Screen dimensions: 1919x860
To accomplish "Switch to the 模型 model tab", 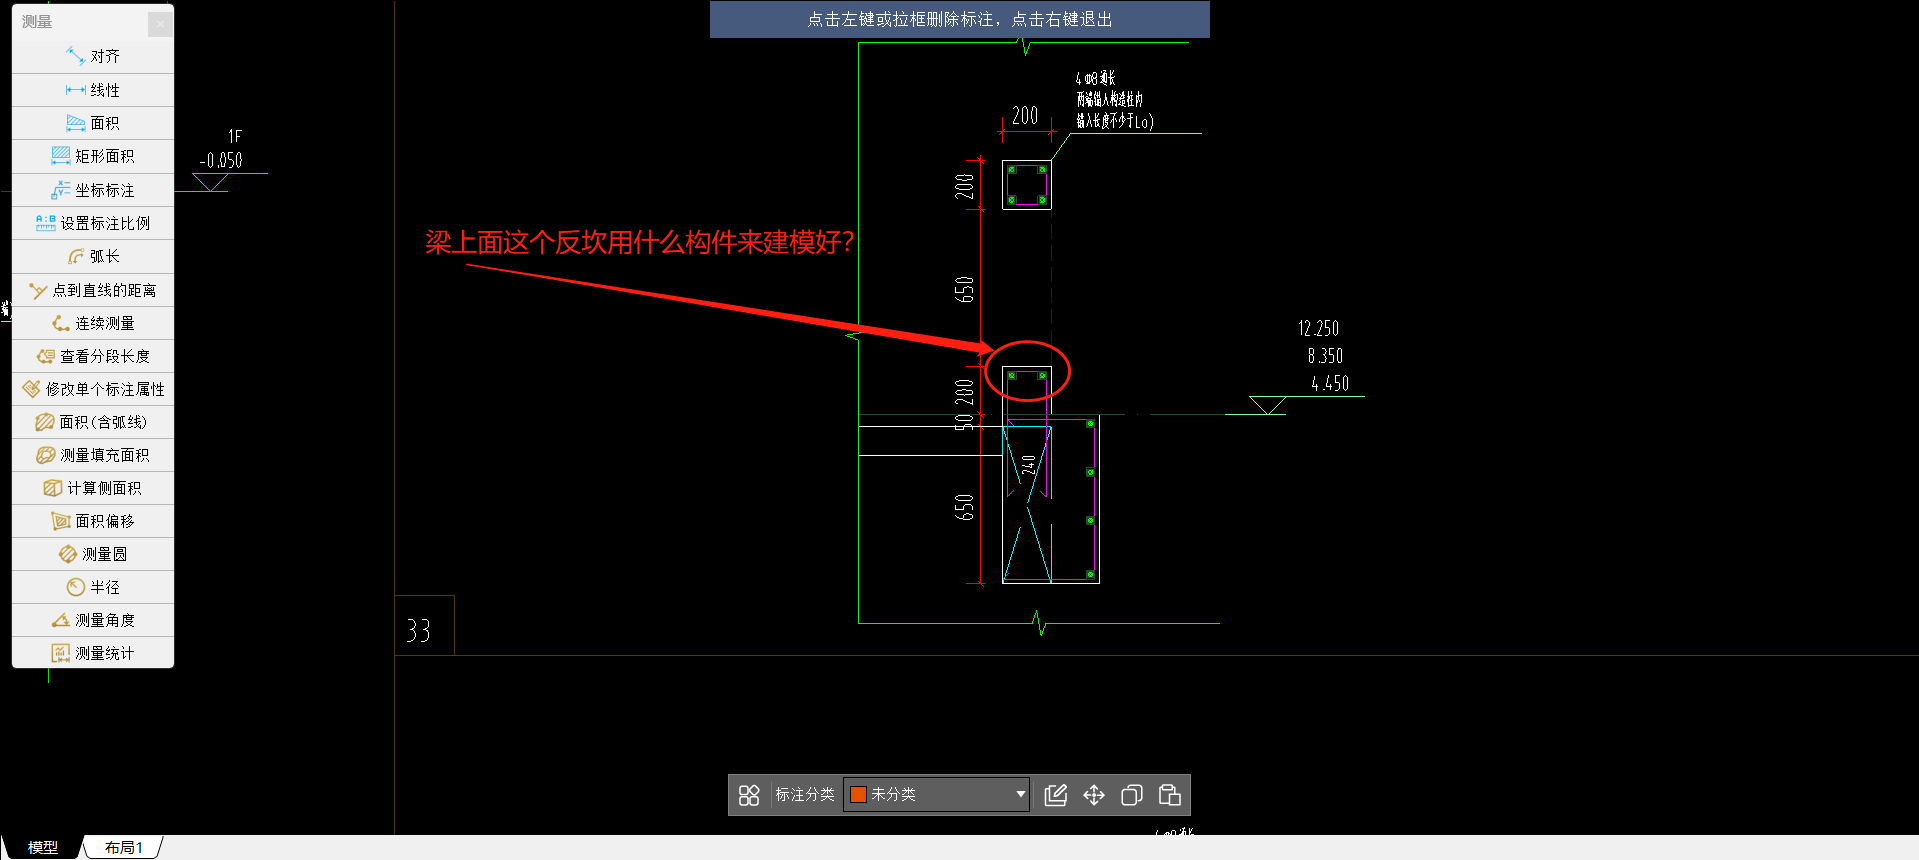I will click(43, 847).
